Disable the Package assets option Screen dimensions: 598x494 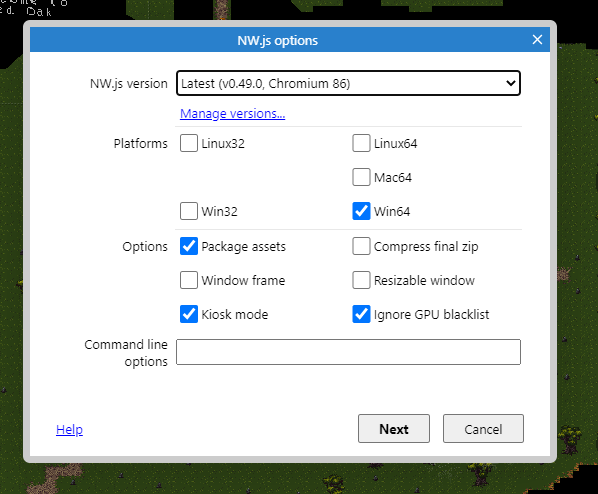tap(189, 246)
